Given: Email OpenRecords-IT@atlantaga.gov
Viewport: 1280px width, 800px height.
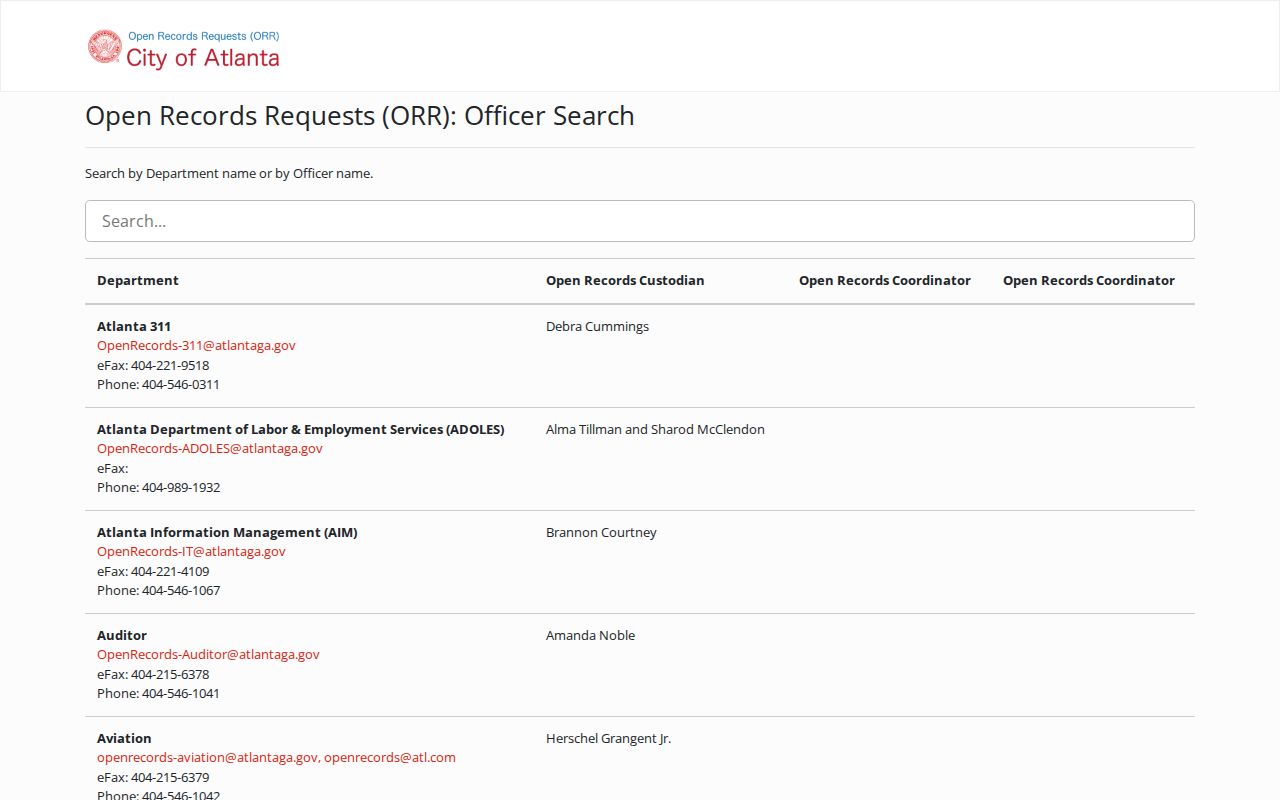Looking at the screenshot, I should 191,551.
